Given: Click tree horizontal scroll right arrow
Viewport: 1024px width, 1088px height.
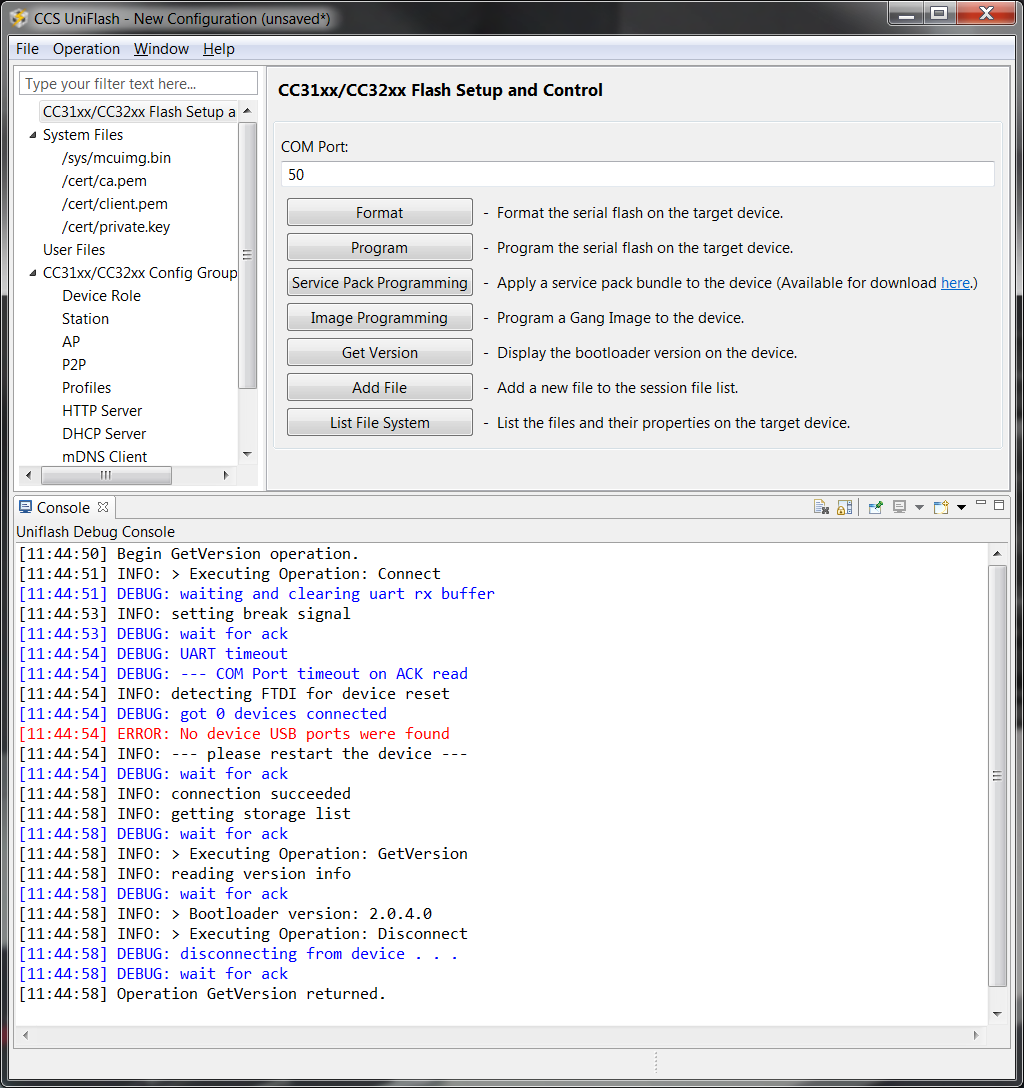Looking at the screenshot, I should (225, 475).
